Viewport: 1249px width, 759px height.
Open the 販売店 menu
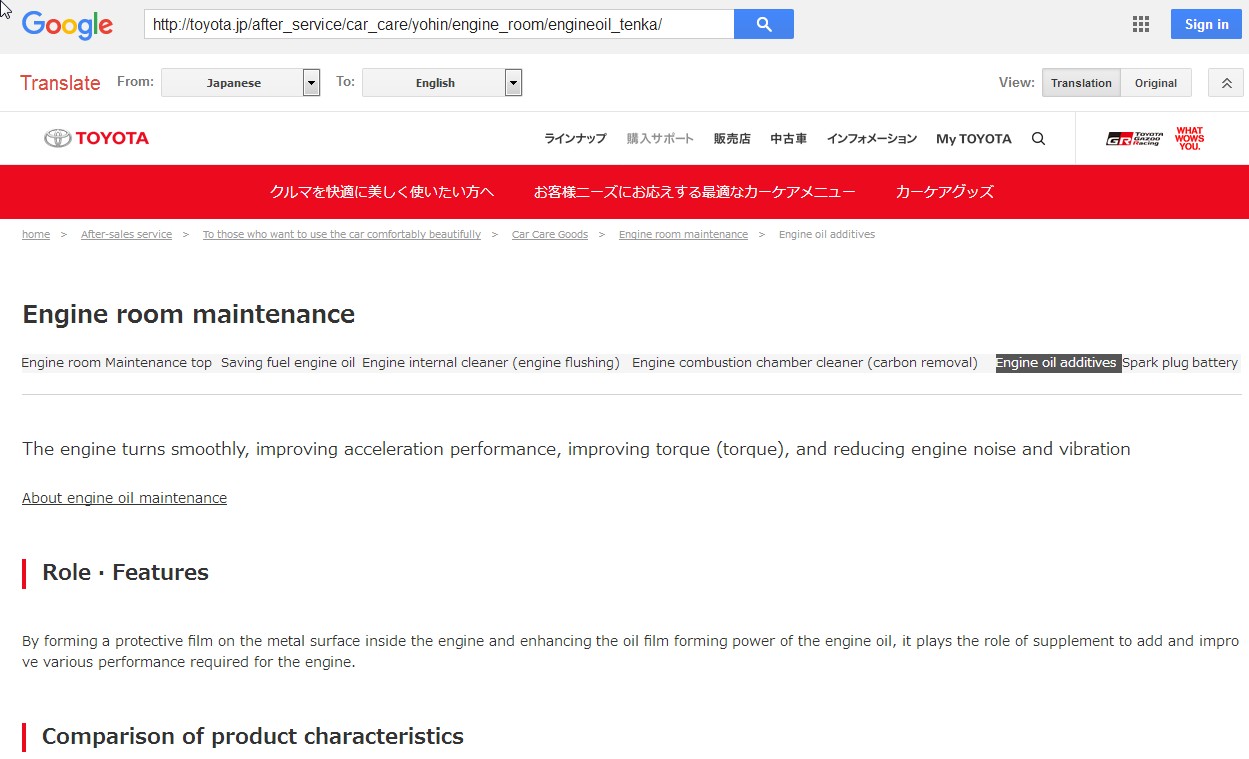click(x=732, y=139)
